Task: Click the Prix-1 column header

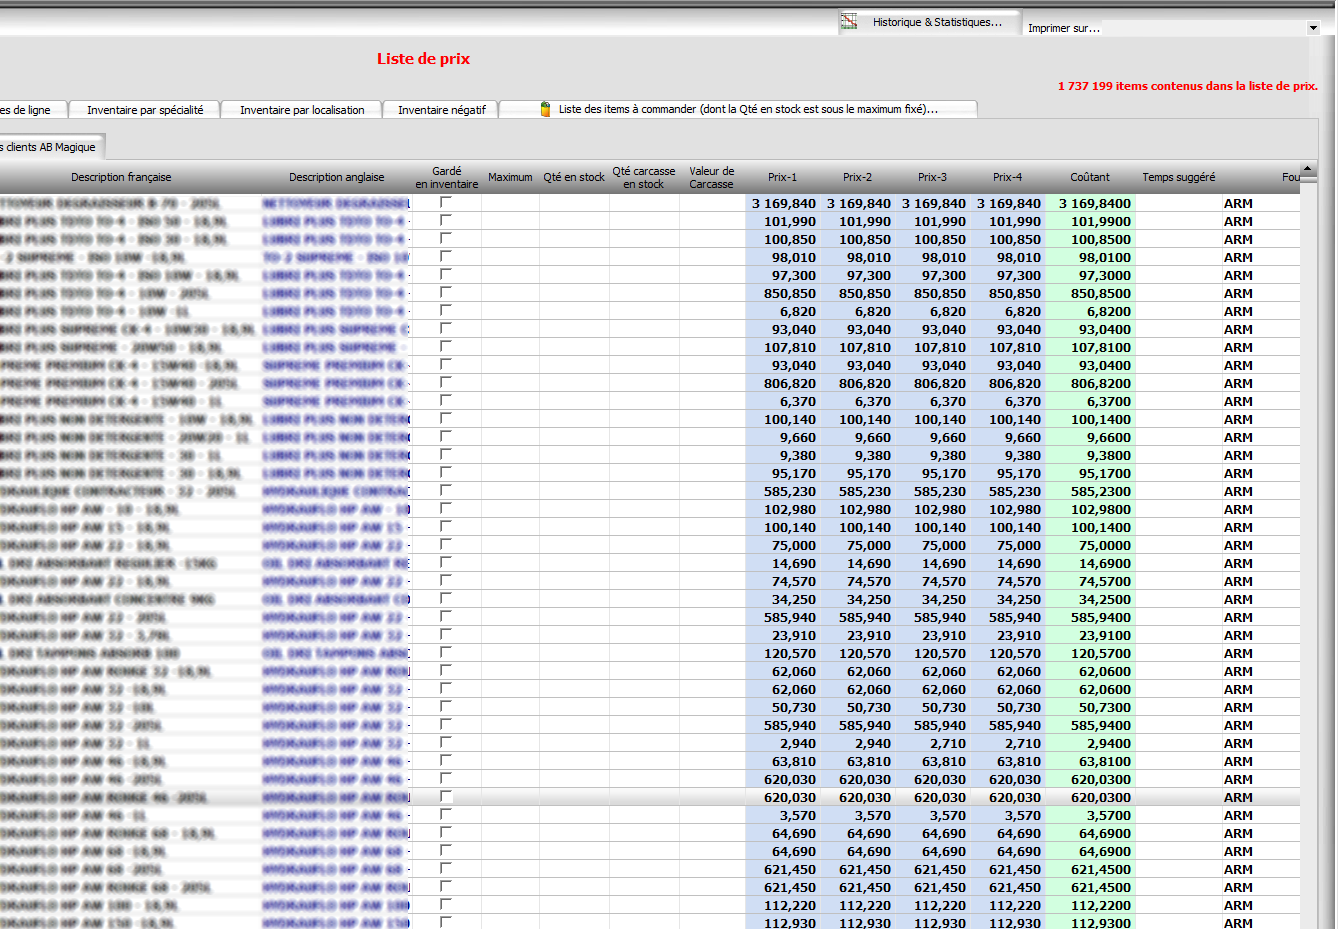Action: tap(782, 177)
